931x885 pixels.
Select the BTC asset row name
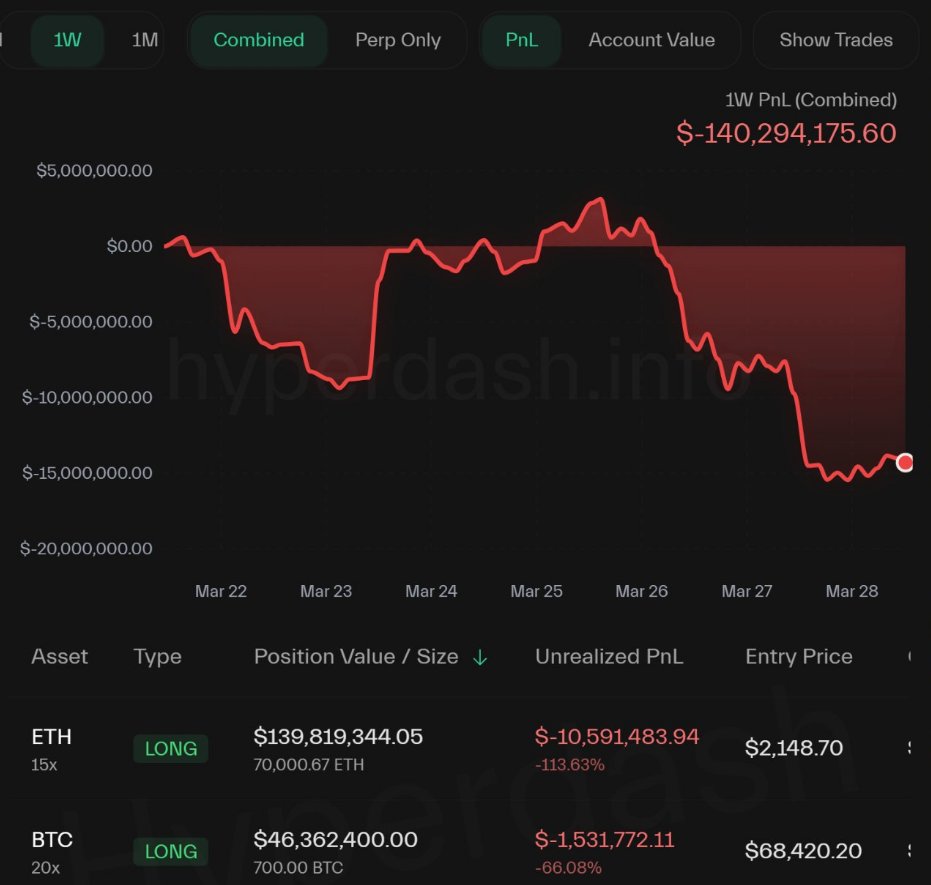click(x=52, y=840)
